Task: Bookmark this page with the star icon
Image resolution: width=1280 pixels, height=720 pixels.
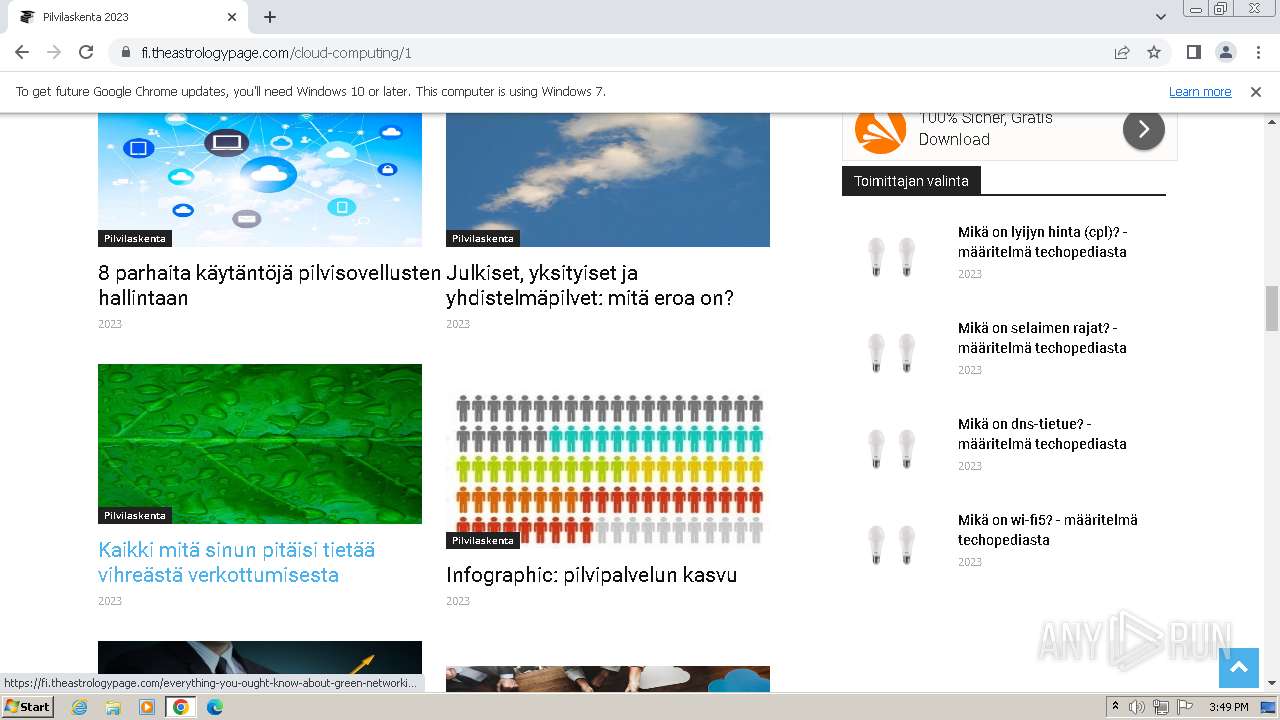Action: (x=1154, y=53)
